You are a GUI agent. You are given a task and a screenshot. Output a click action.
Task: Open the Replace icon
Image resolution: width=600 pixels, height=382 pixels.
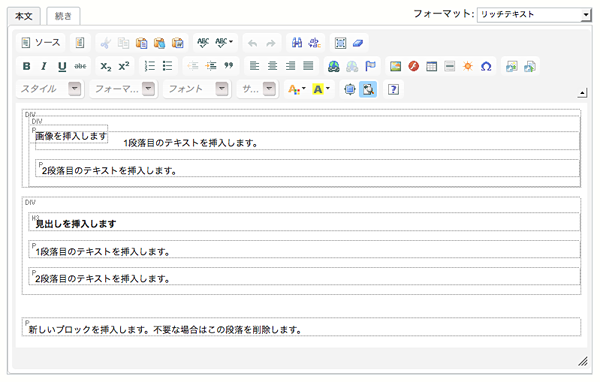point(315,43)
